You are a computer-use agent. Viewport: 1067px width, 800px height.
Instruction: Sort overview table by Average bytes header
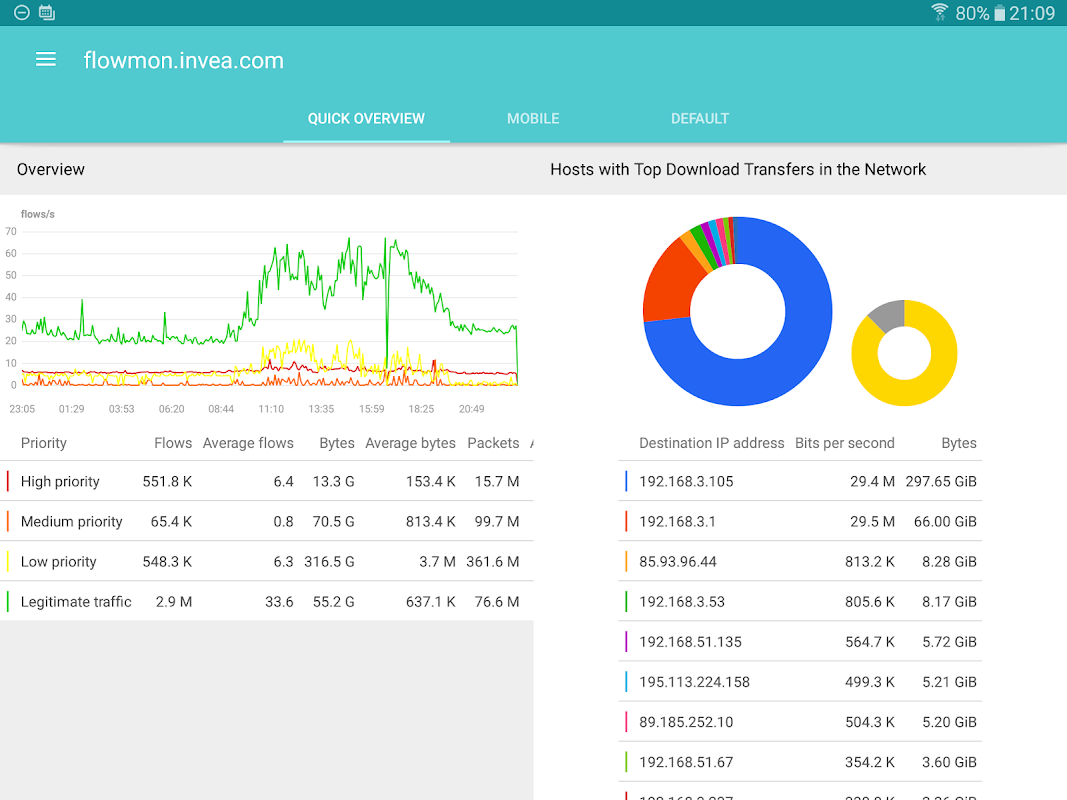pos(410,443)
